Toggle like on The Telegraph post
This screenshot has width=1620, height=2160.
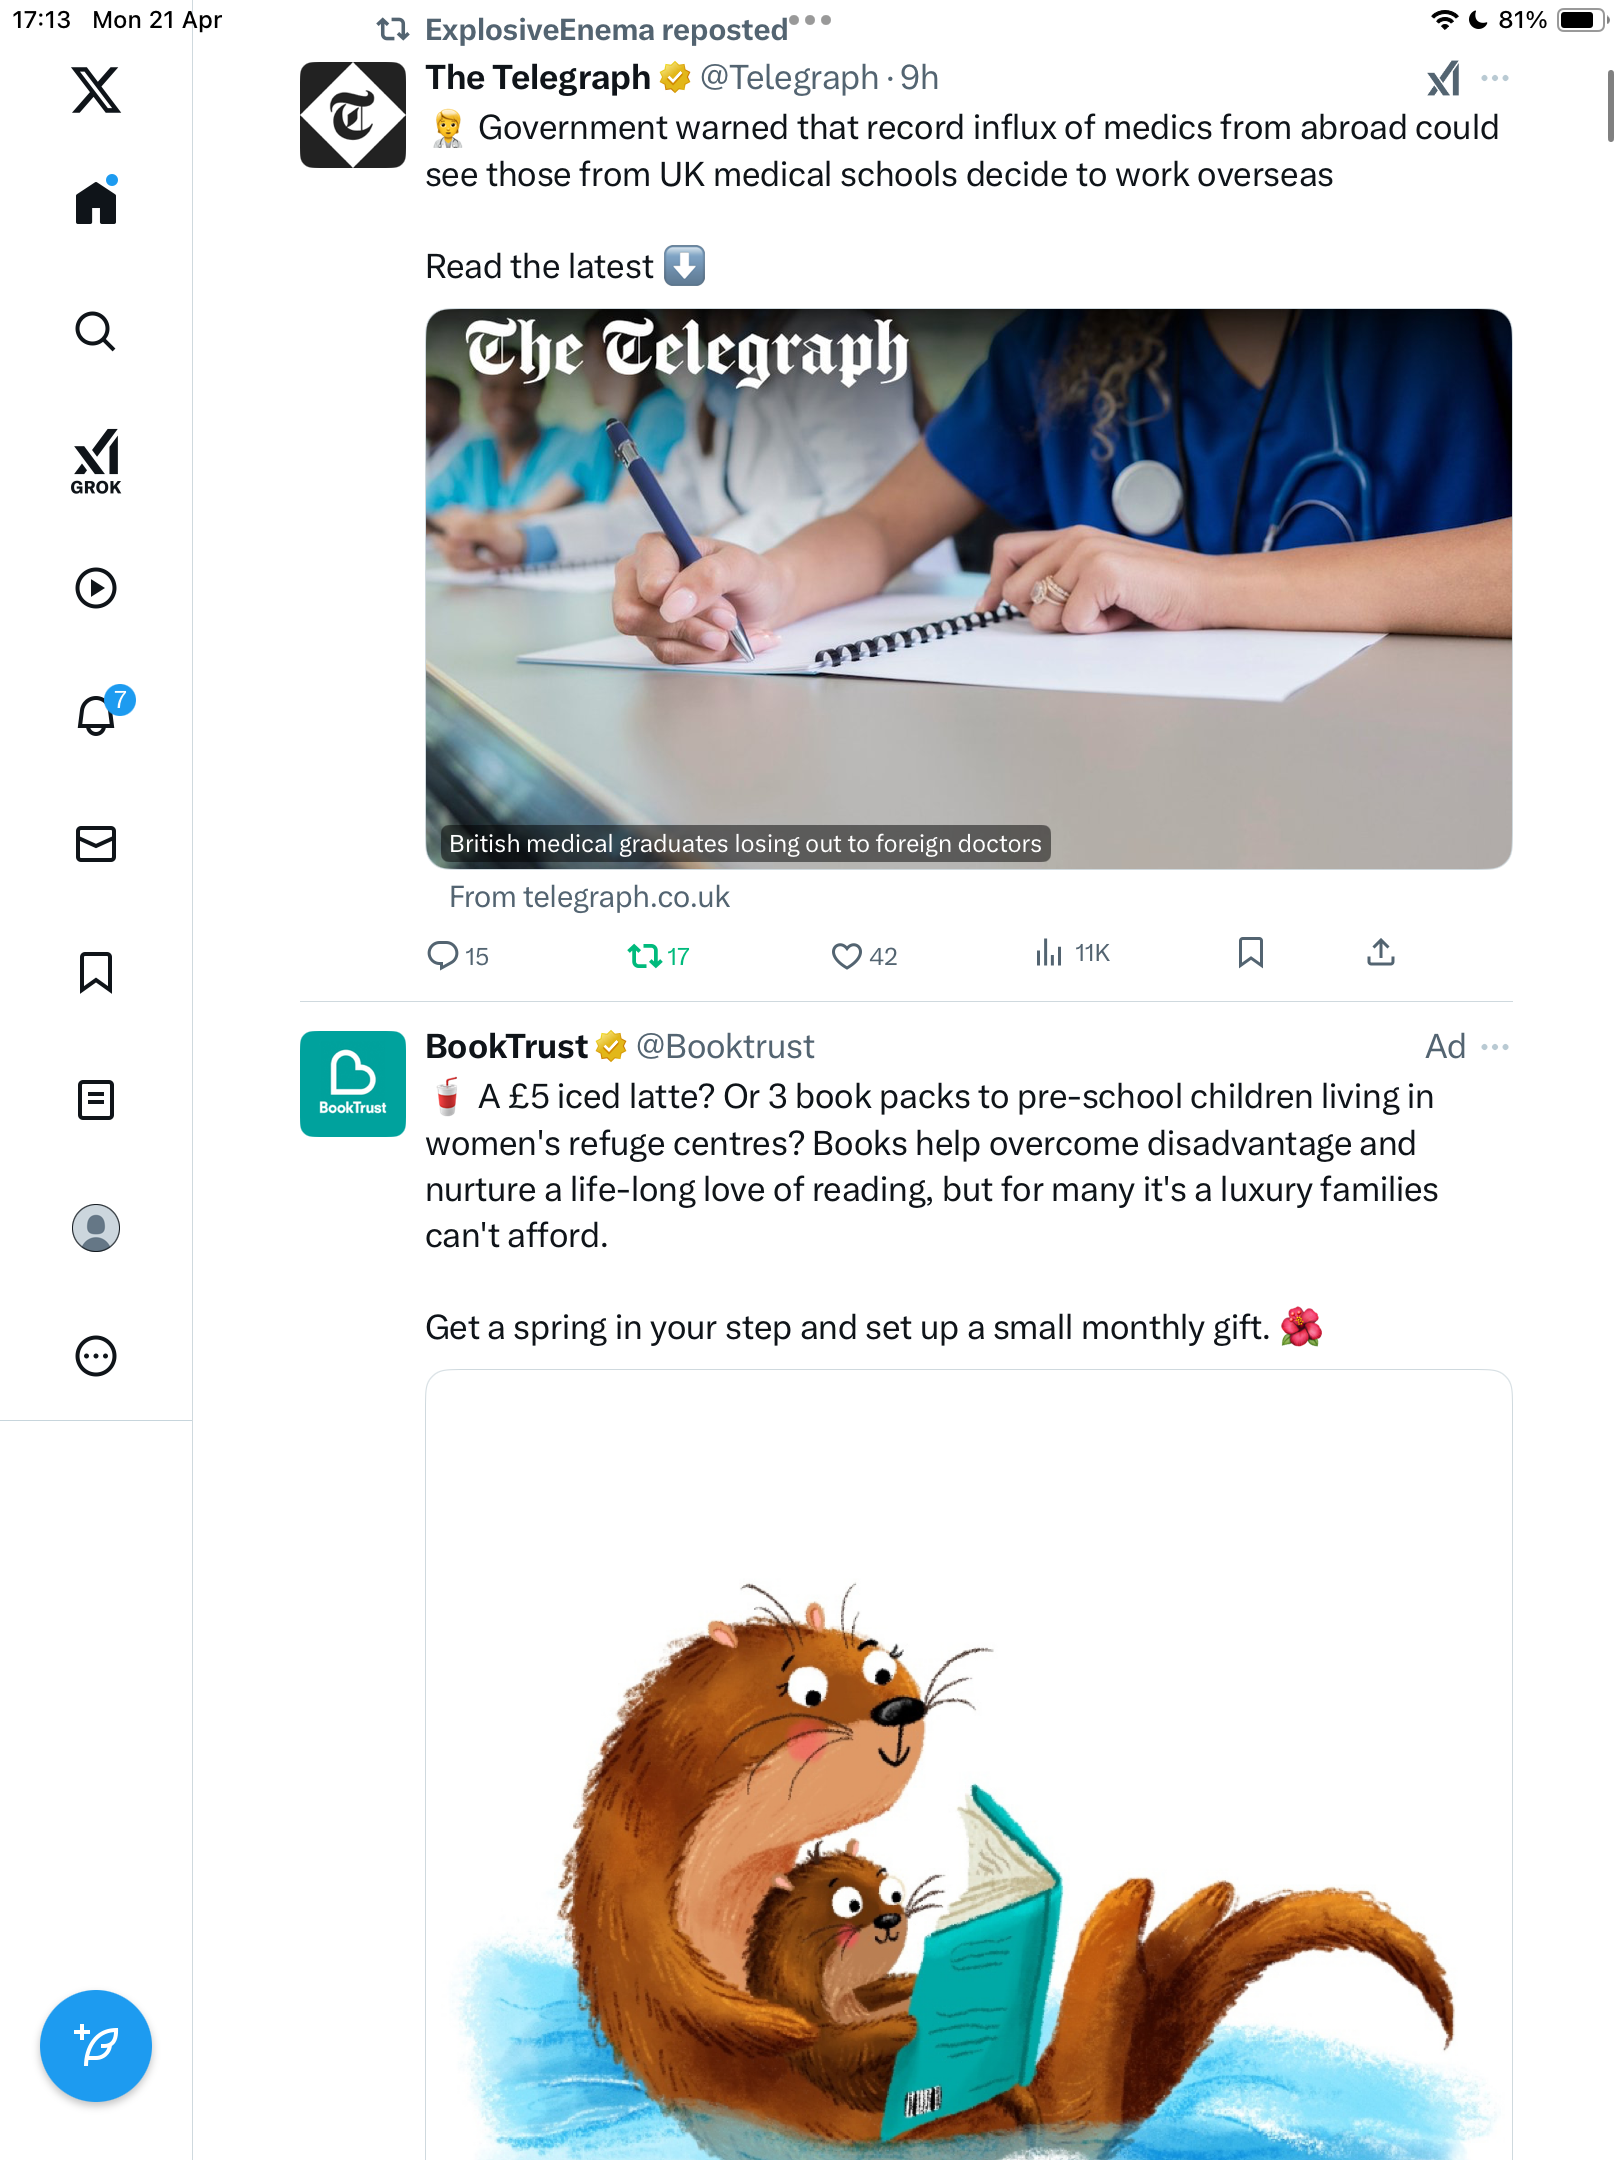pyautogui.click(x=865, y=956)
